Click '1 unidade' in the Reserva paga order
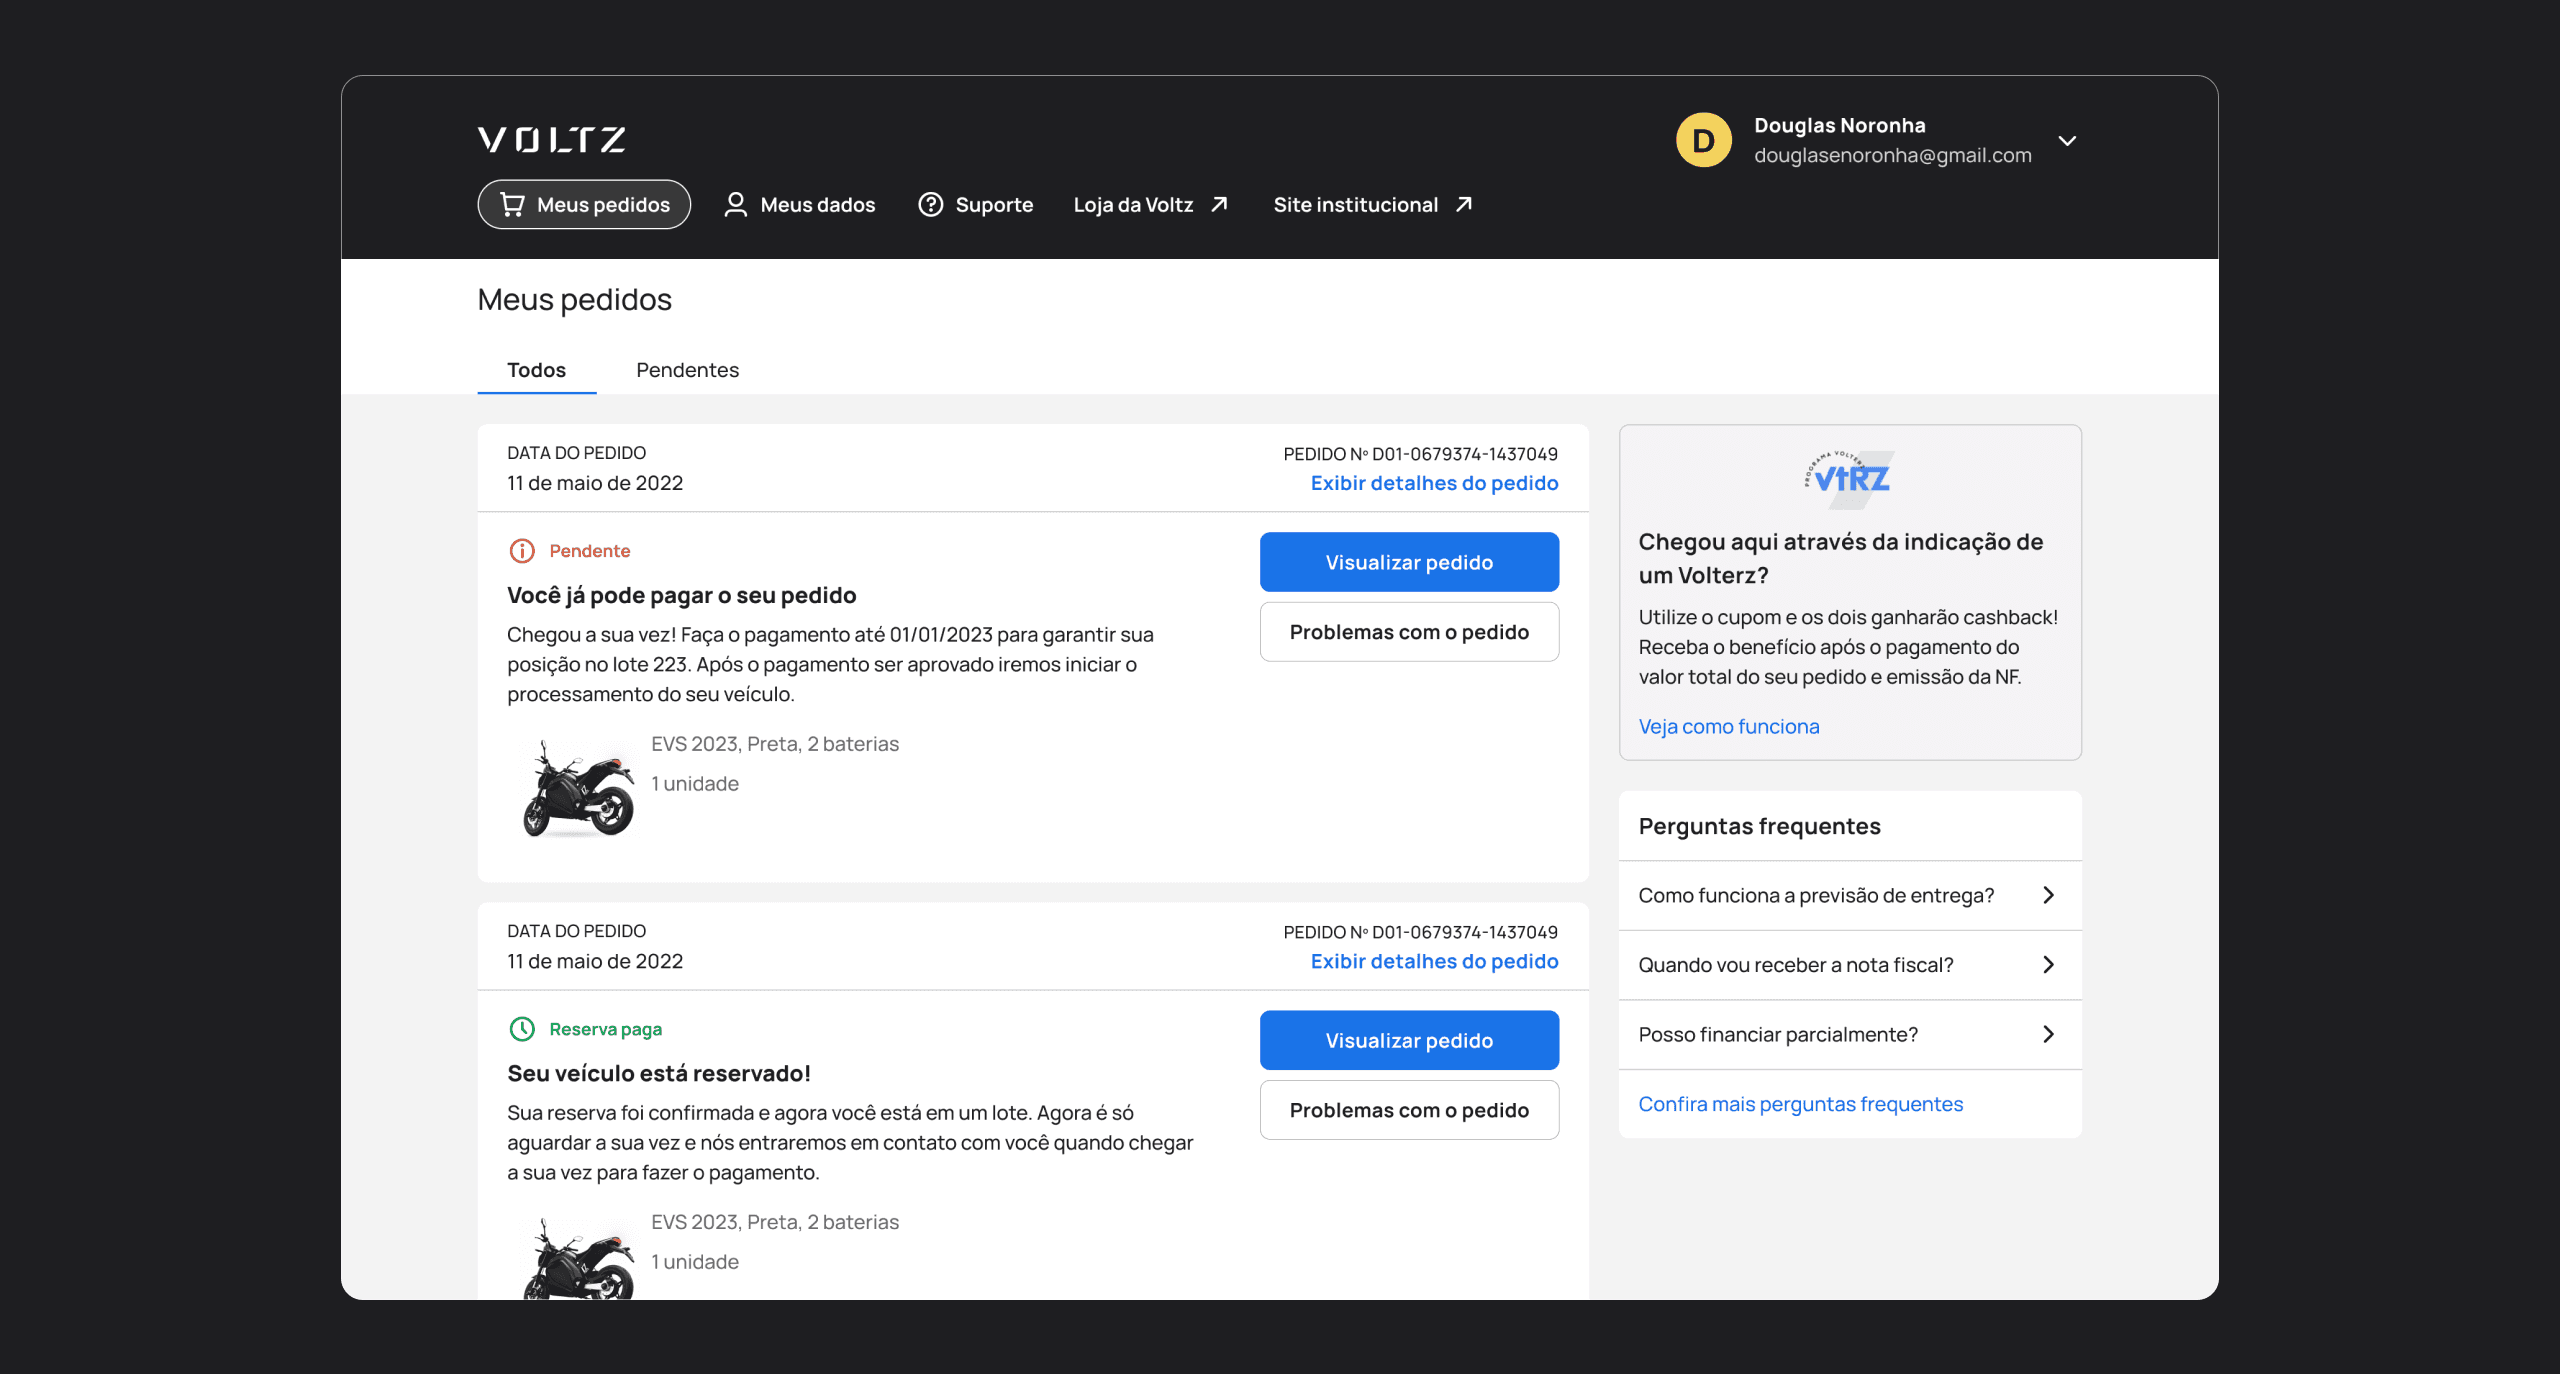Screen dimensions: 2560x1374 tap(695, 1262)
